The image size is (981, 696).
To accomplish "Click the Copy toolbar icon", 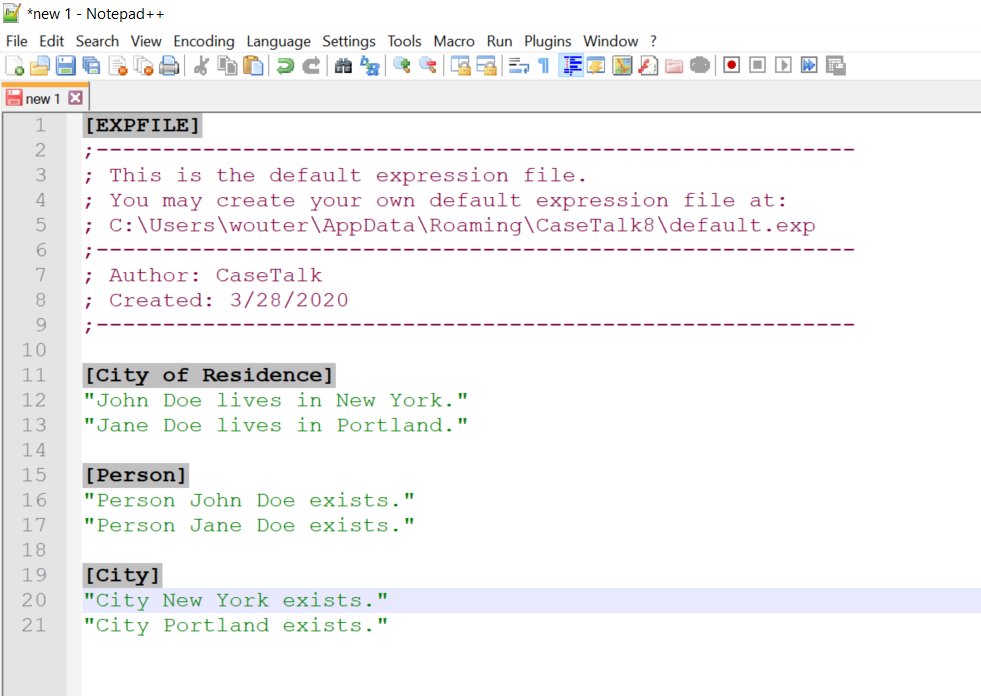I will click(227, 66).
